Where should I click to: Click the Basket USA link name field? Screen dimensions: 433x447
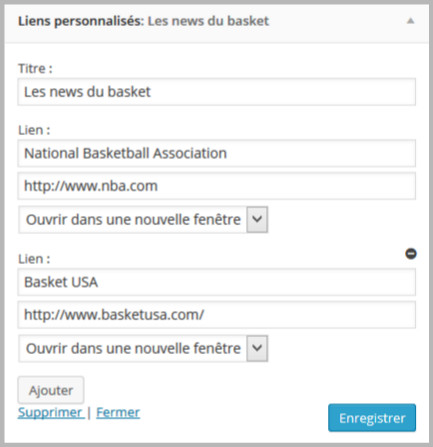click(x=217, y=282)
